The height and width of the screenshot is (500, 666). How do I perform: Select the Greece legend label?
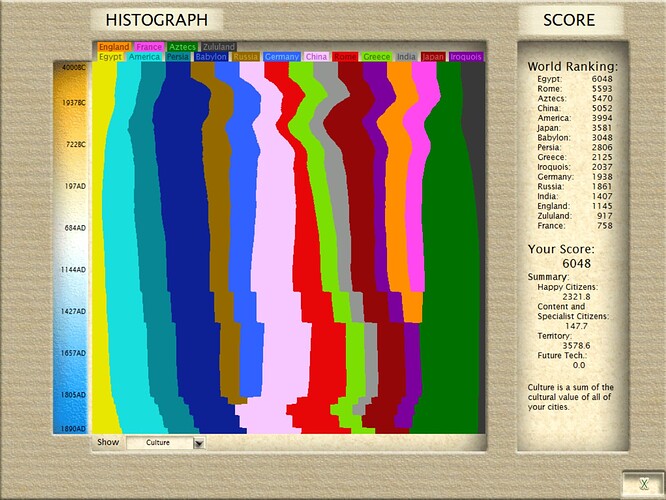click(x=376, y=57)
